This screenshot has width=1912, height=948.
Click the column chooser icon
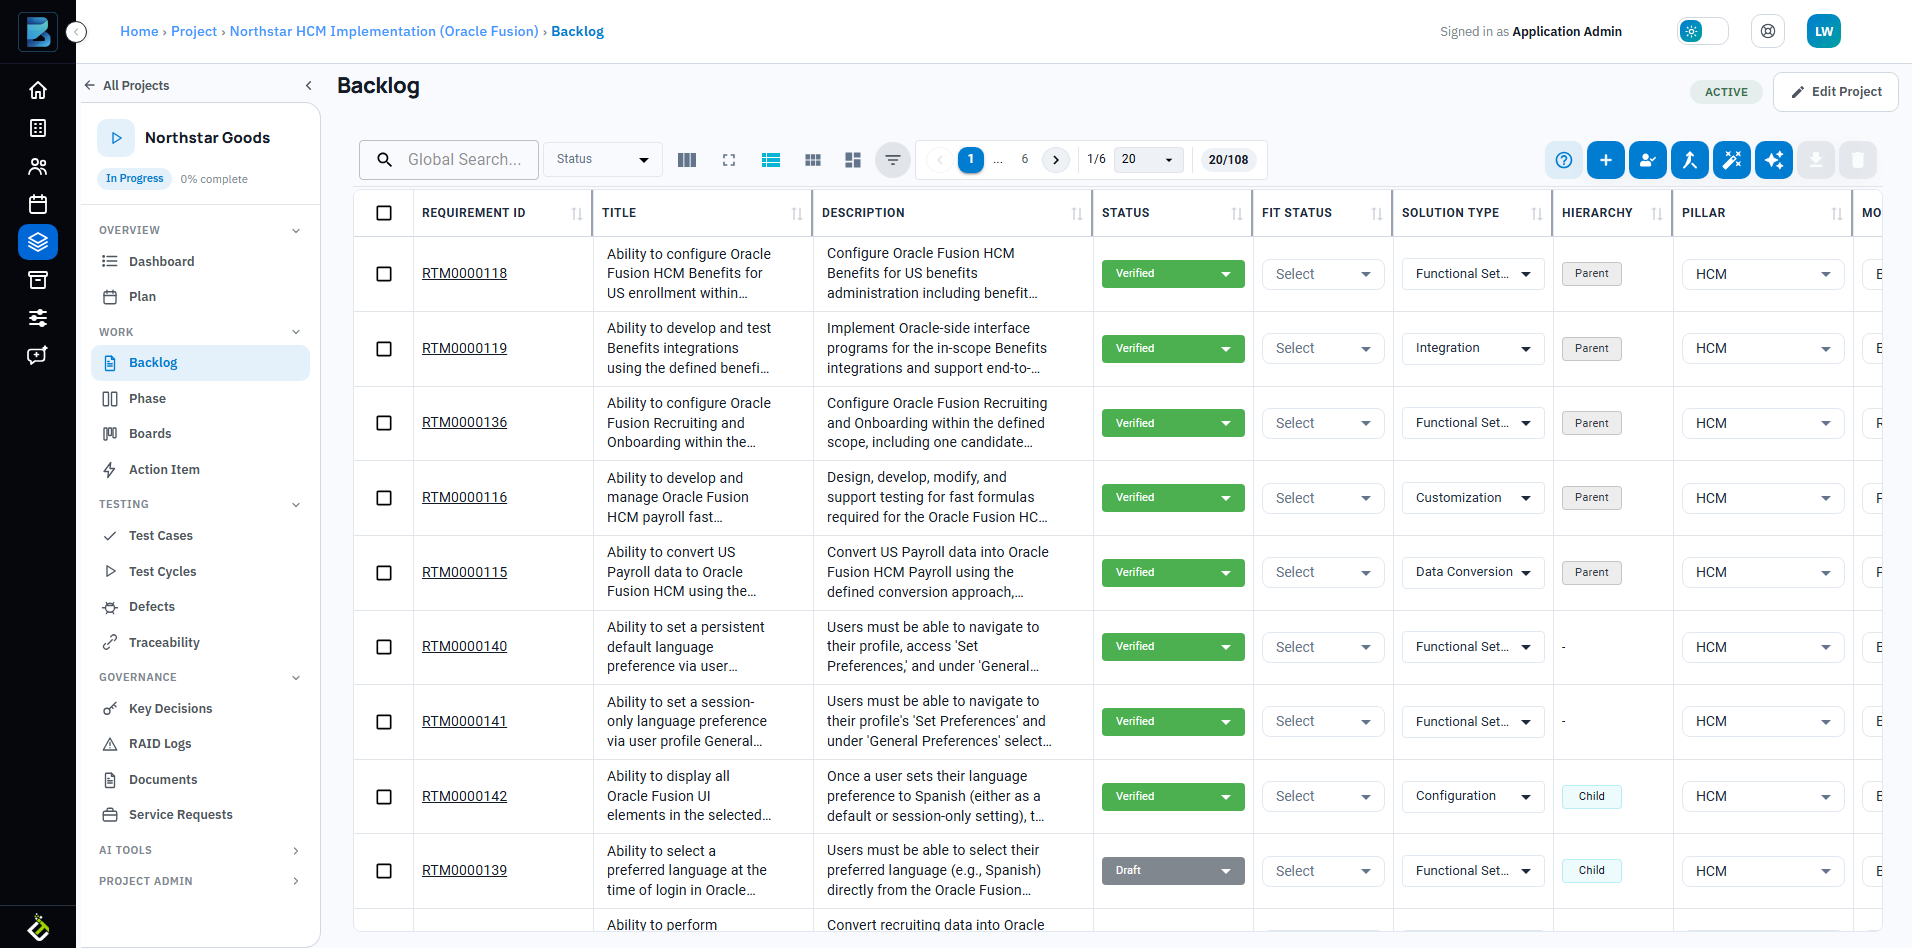pyautogui.click(x=687, y=160)
